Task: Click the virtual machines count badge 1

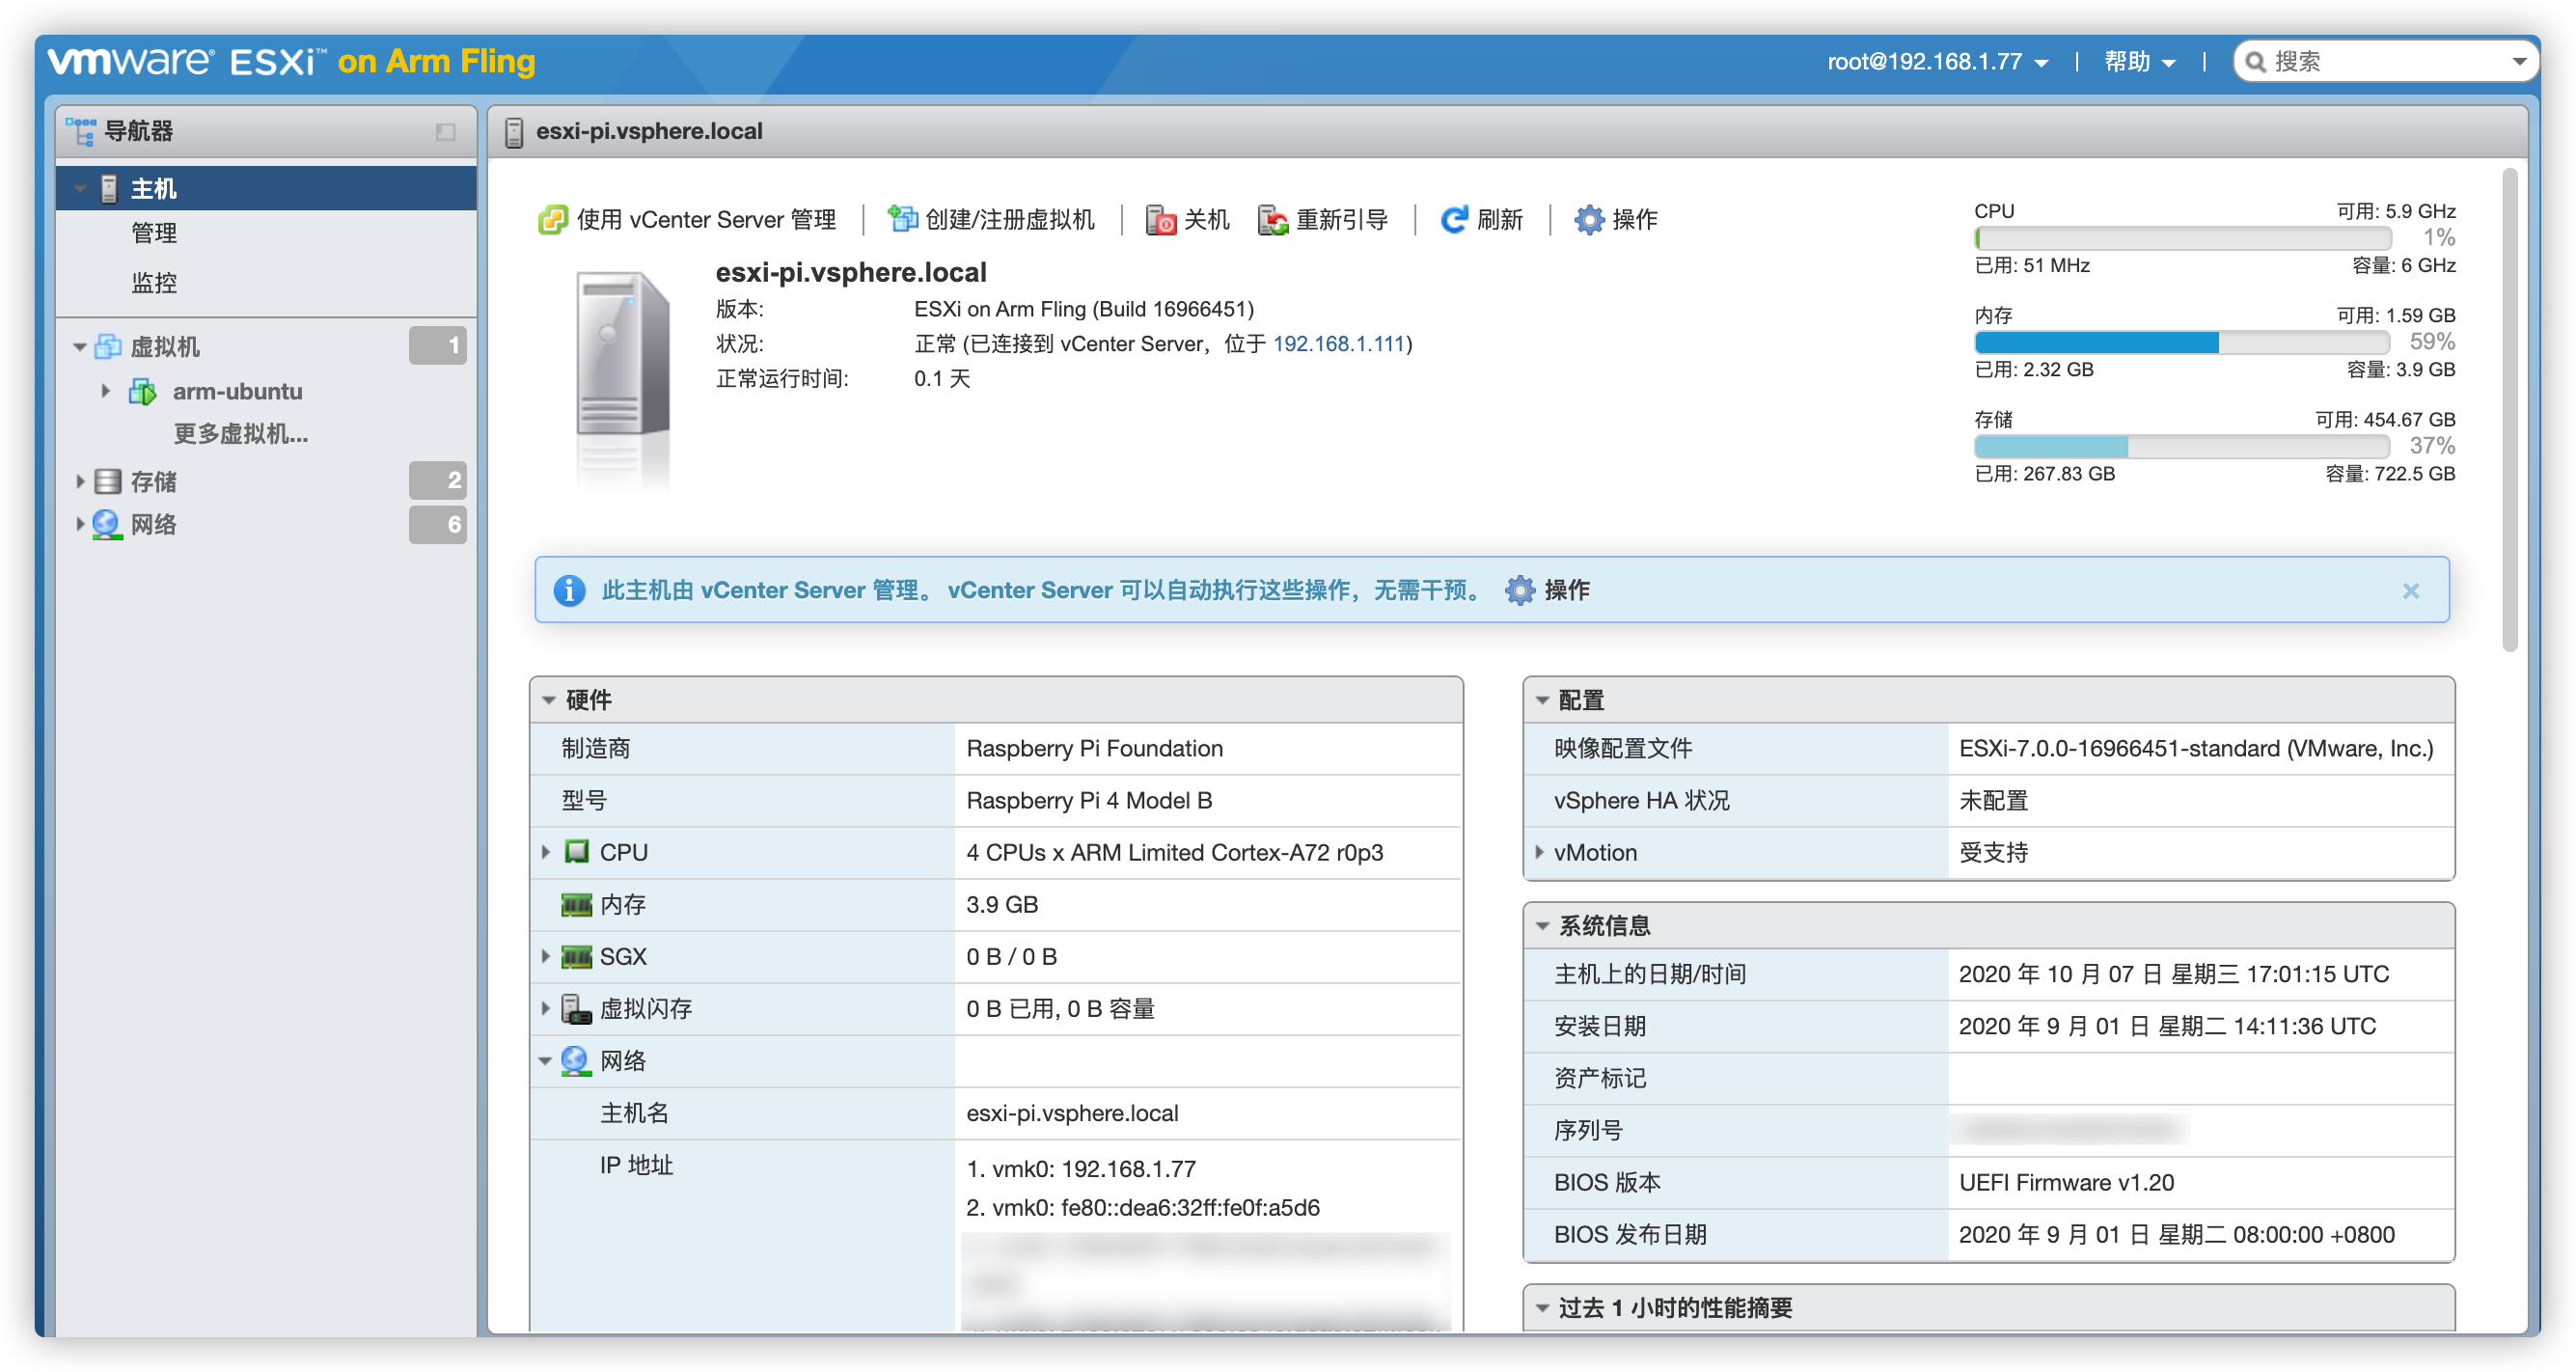Action: [438, 346]
